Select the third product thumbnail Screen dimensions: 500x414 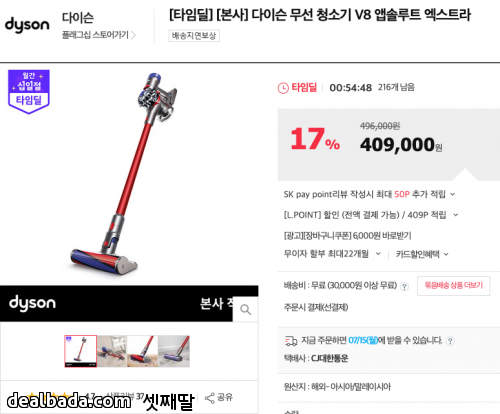point(142,351)
